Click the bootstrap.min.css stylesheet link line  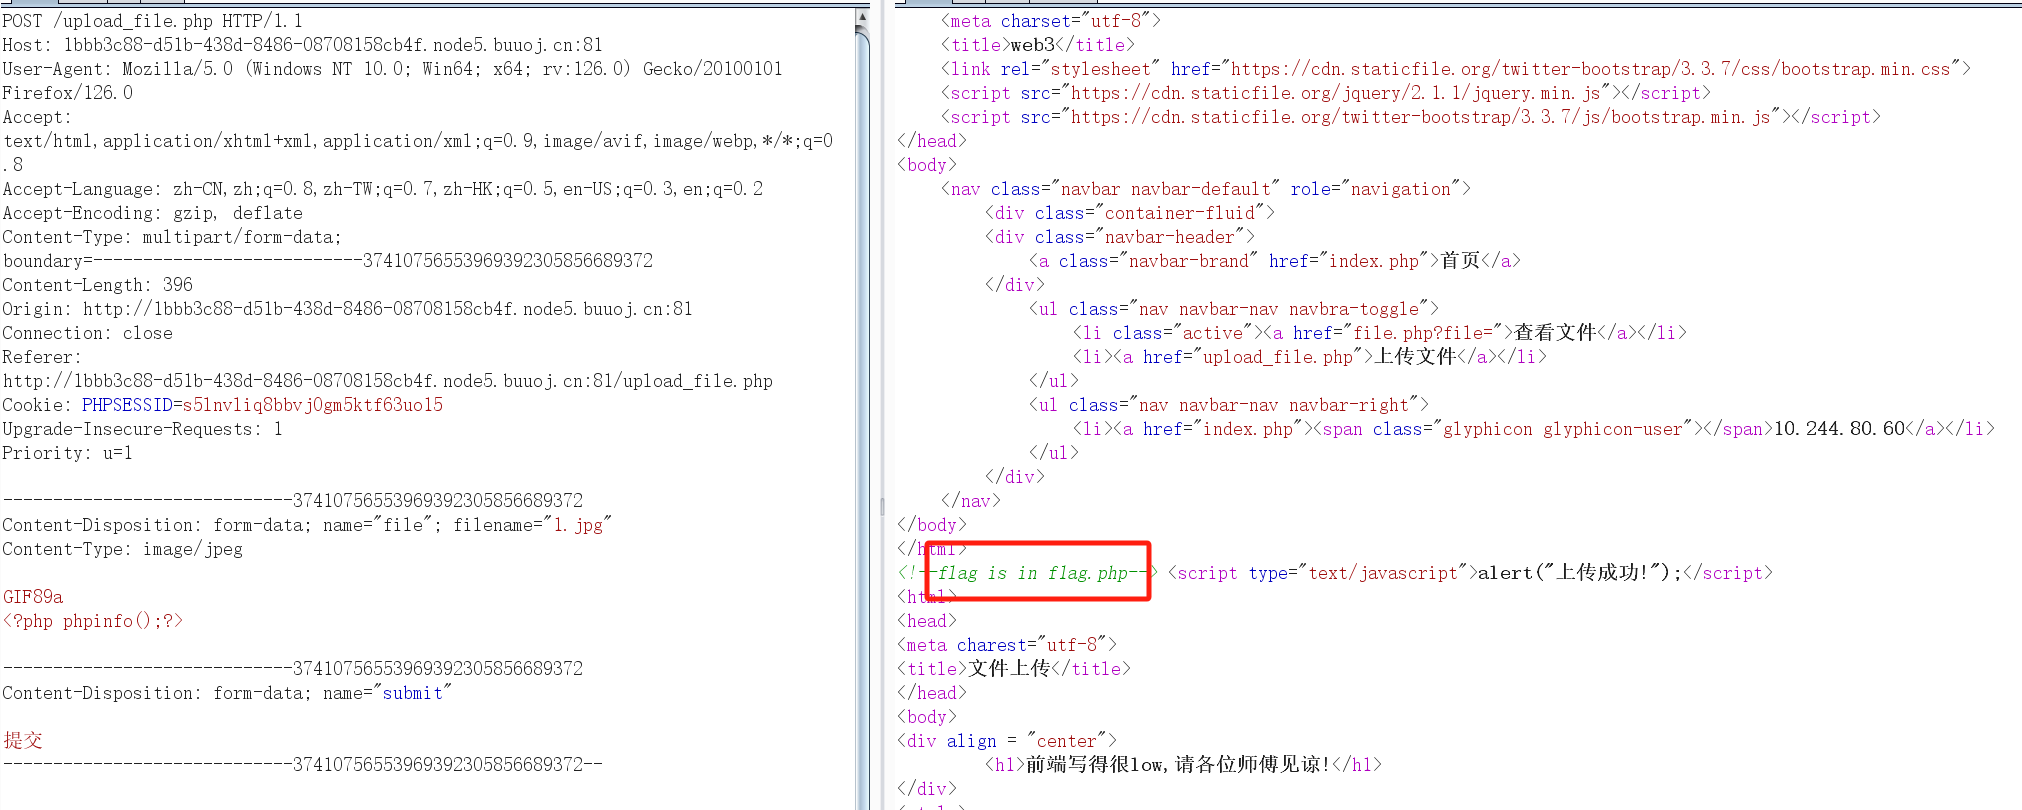1455,69
